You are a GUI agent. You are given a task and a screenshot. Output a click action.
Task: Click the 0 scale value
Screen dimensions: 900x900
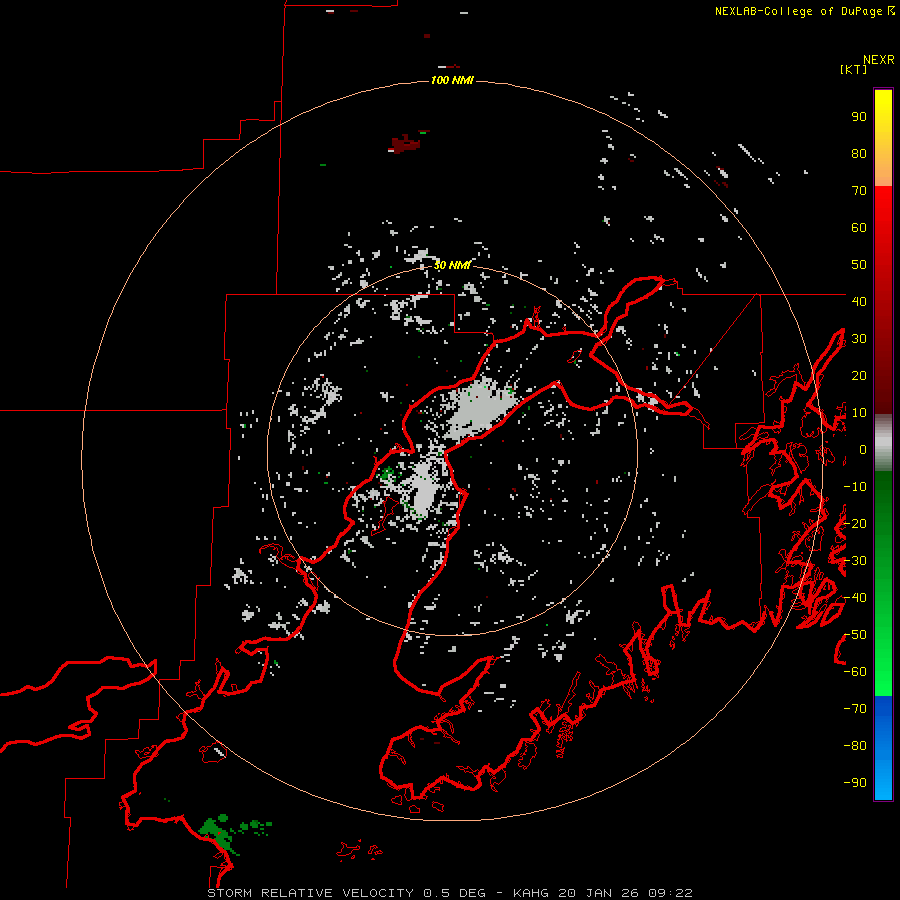pos(863,449)
